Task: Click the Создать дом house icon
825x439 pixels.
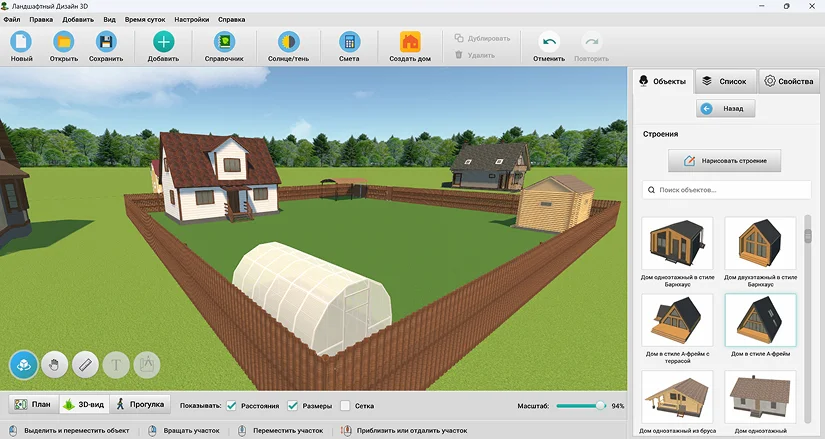Action: point(410,42)
